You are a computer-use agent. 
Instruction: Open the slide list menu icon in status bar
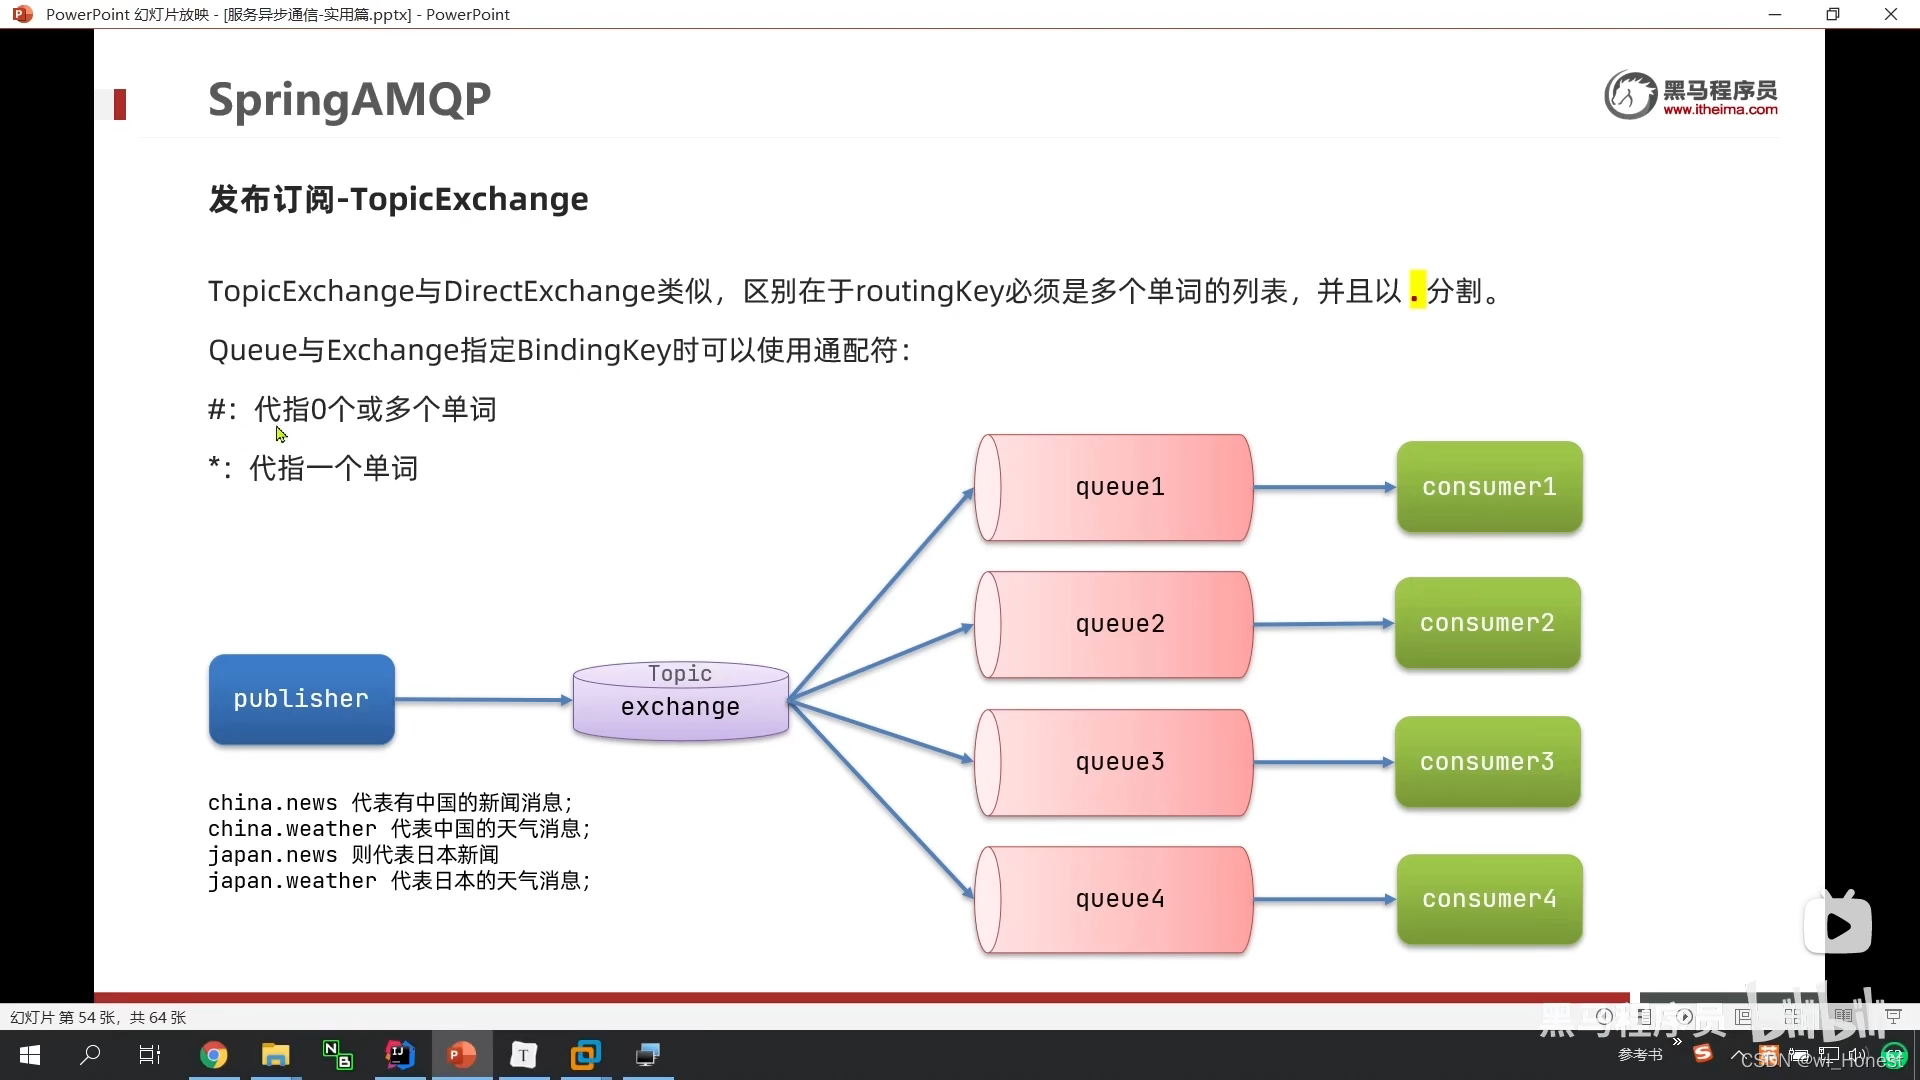click(x=1645, y=1017)
